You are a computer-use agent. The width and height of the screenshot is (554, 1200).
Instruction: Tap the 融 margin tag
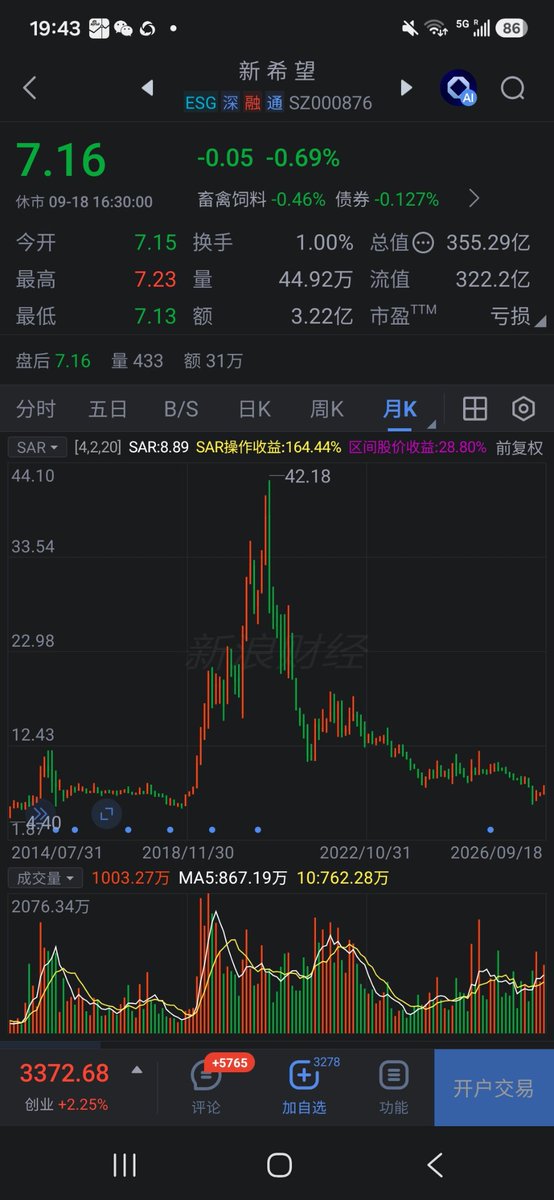(253, 102)
